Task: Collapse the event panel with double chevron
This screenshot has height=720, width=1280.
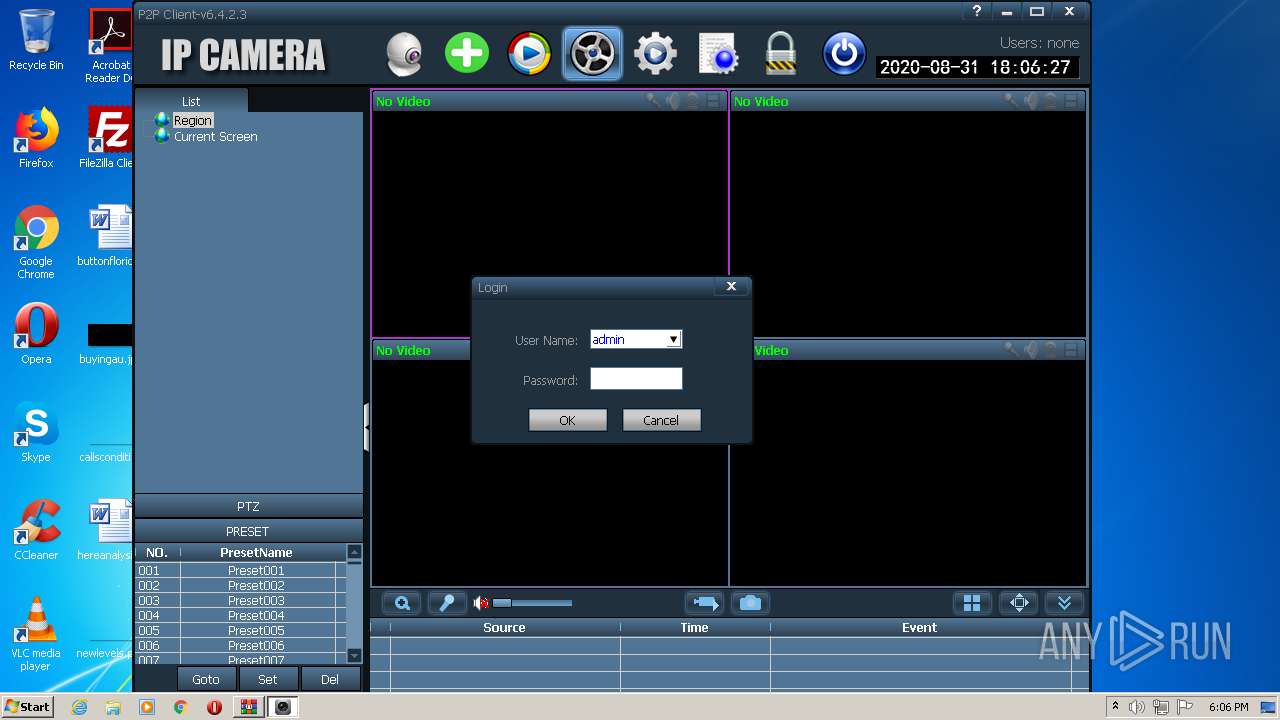Action: click(1064, 603)
